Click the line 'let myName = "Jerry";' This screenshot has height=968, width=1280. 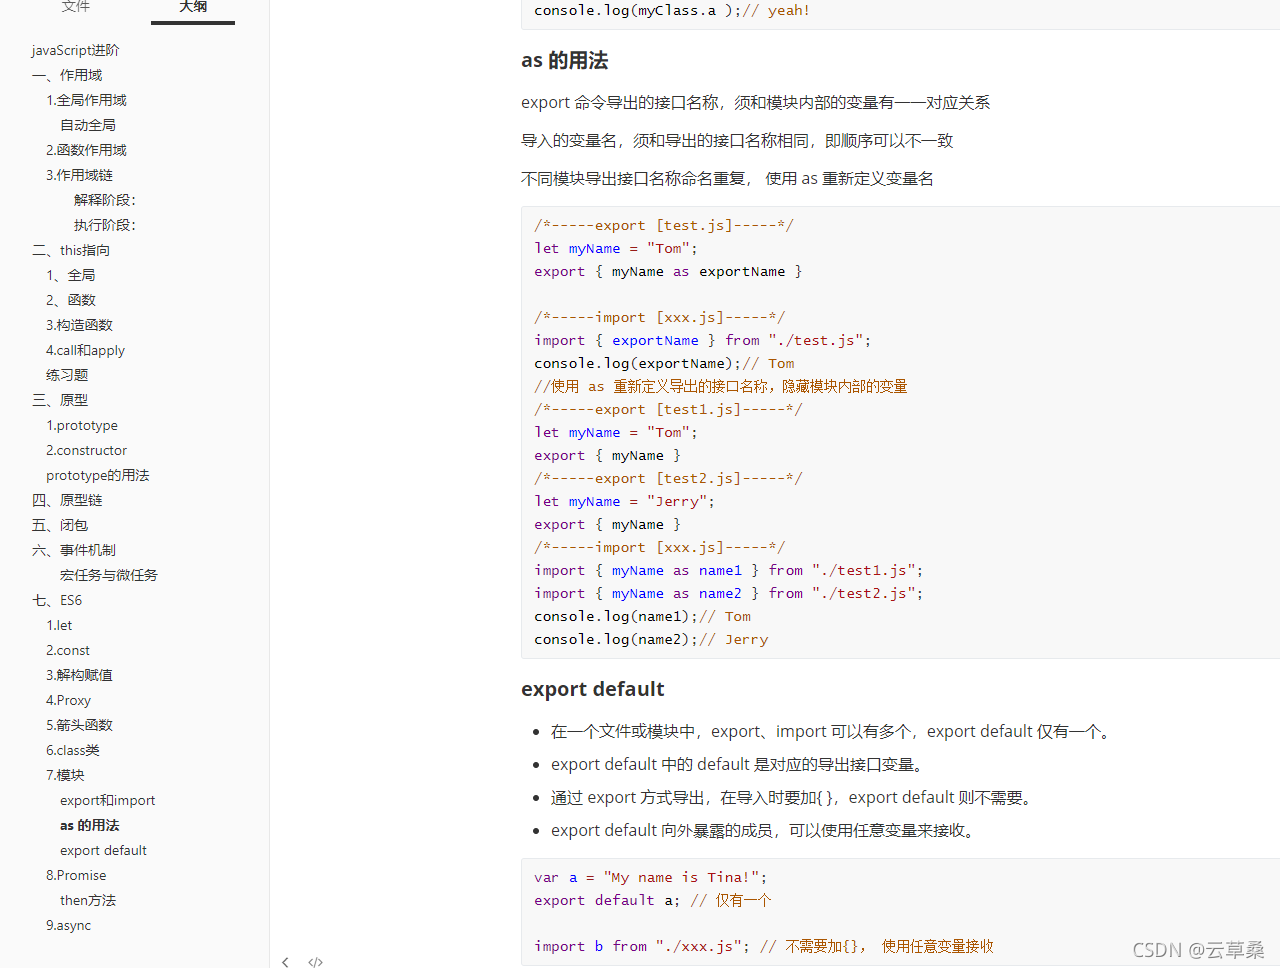tap(624, 501)
